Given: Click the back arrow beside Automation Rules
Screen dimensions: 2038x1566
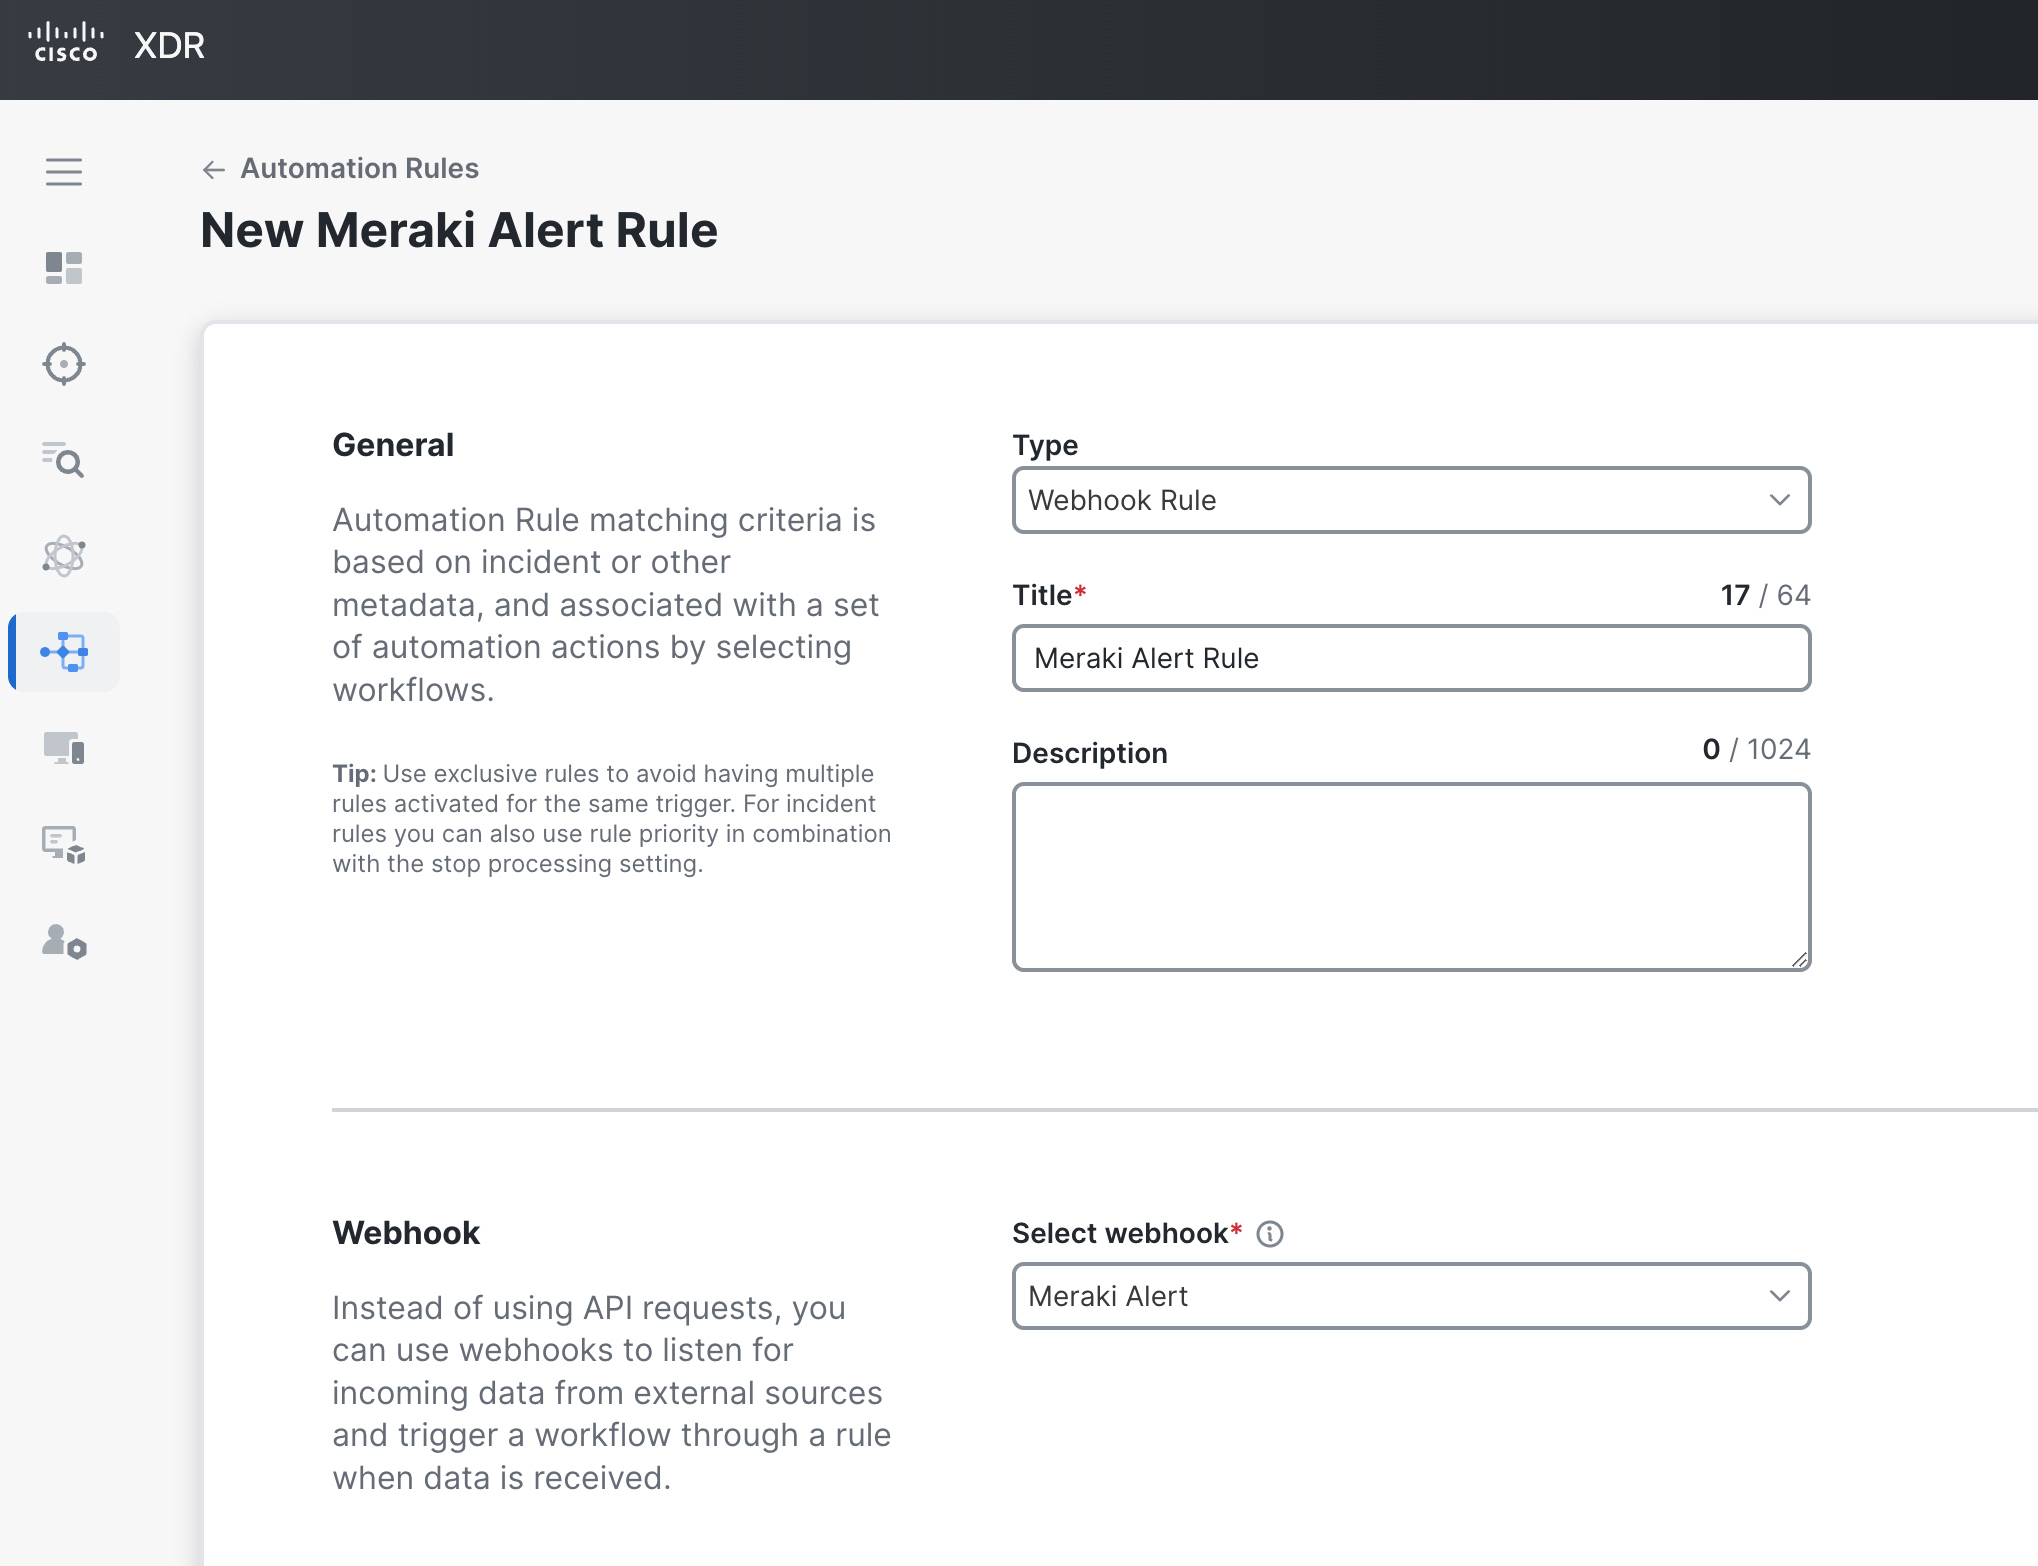Looking at the screenshot, I should (x=213, y=170).
